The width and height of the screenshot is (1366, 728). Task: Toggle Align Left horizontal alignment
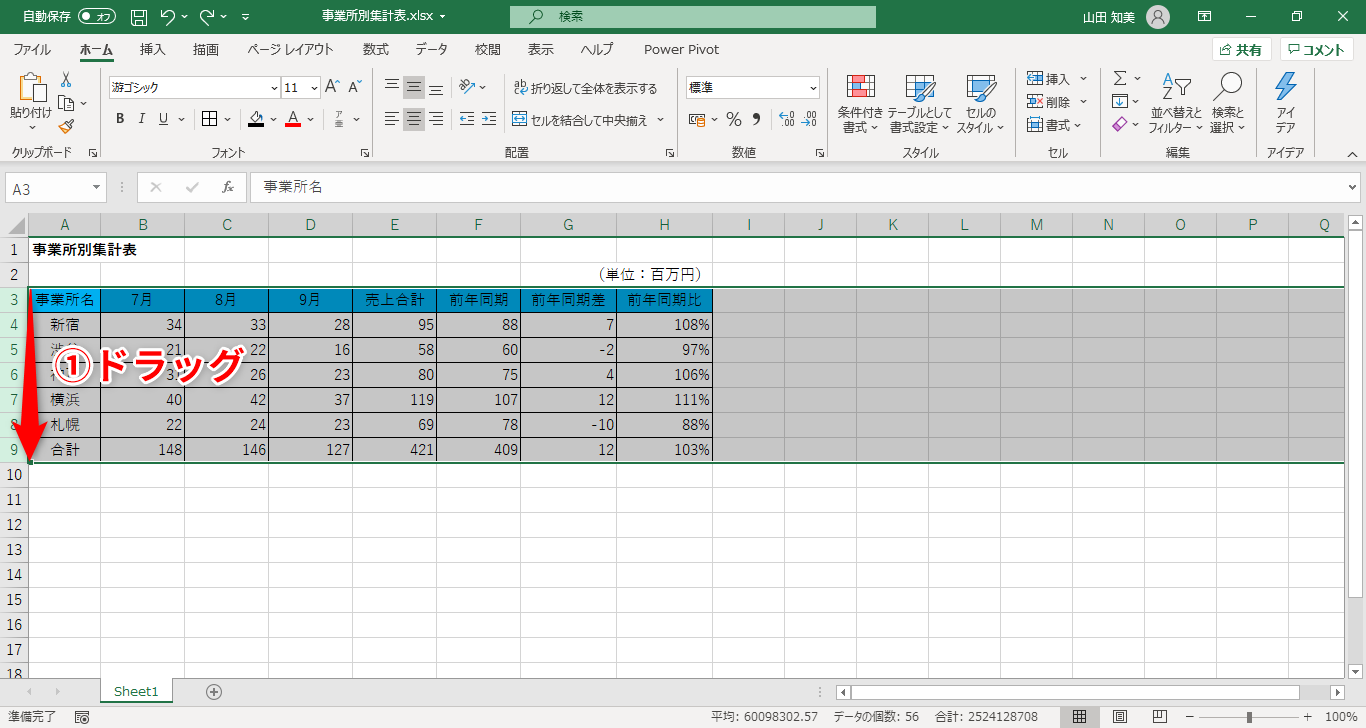[x=392, y=119]
